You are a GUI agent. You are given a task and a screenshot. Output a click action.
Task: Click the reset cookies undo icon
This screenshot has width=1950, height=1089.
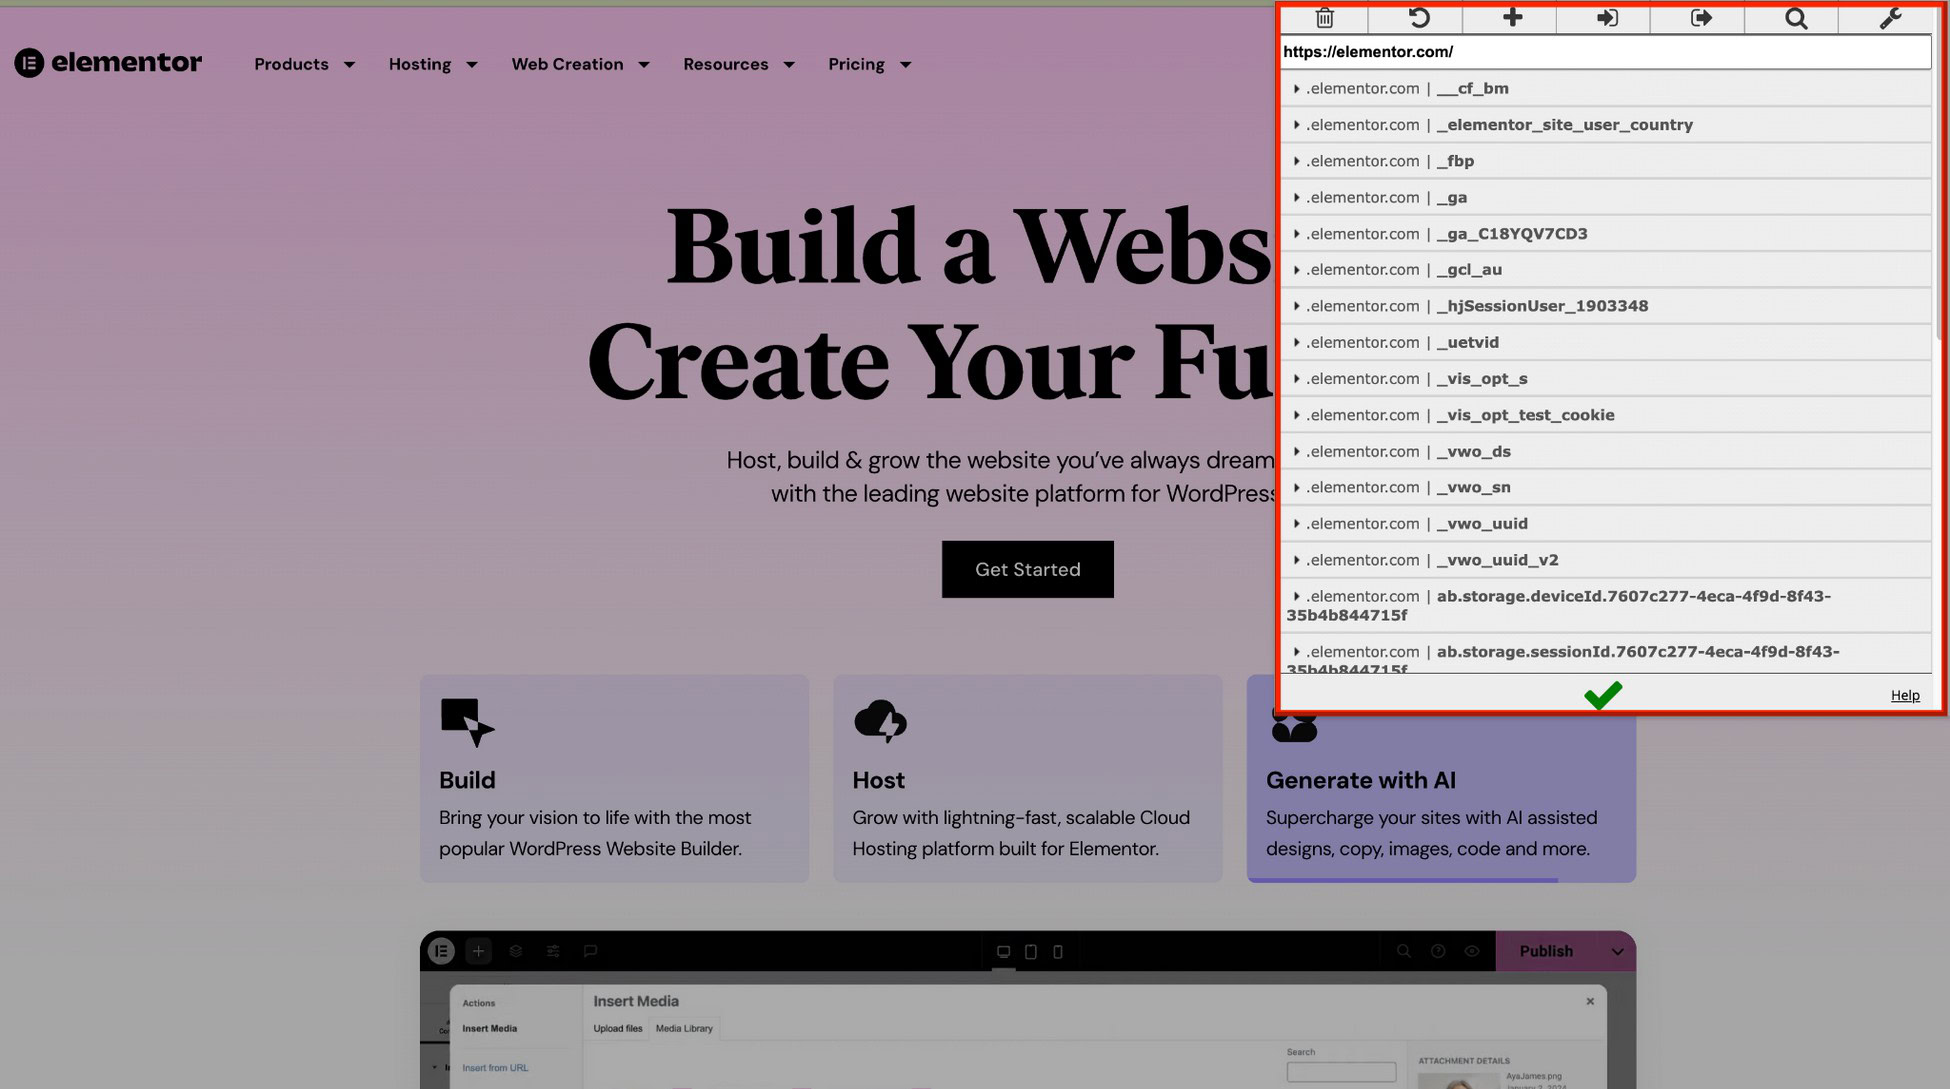pos(1418,18)
